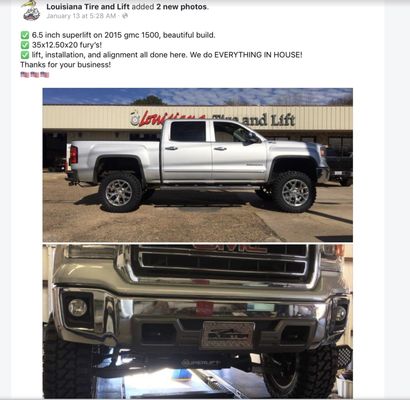The height and width of the screenshot is (400, 410).
Task: Click the "Thanks for your business!" text
Action: point(66,65)
